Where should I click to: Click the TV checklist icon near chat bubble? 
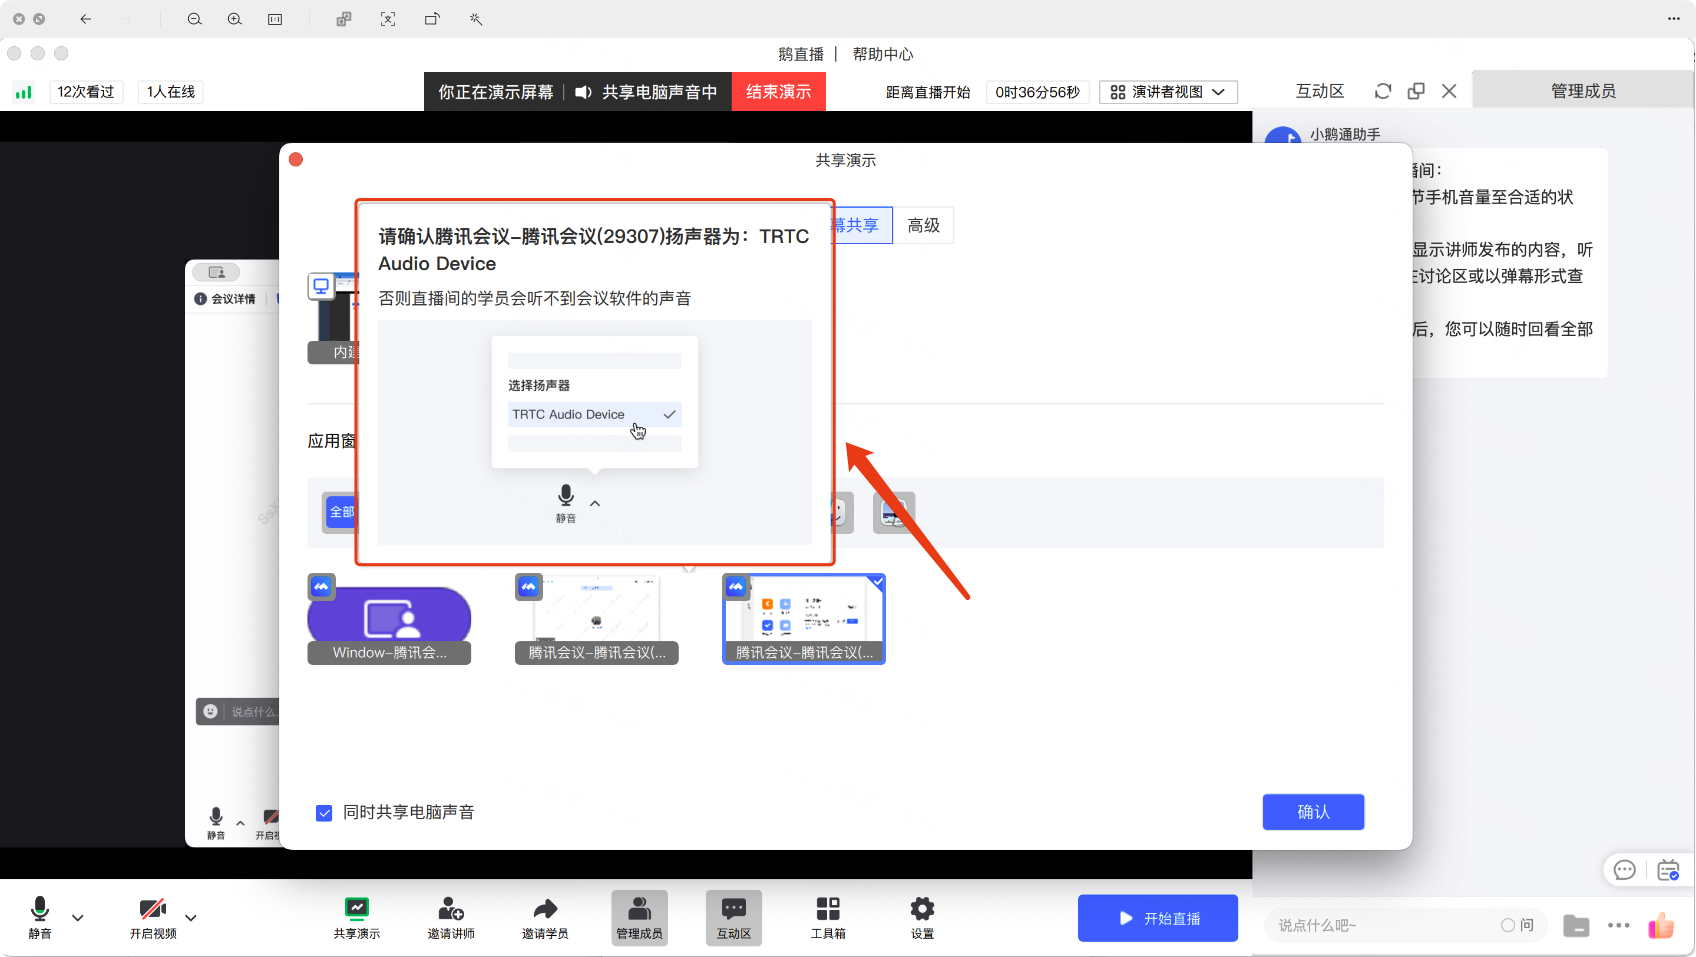point(1668,870)
